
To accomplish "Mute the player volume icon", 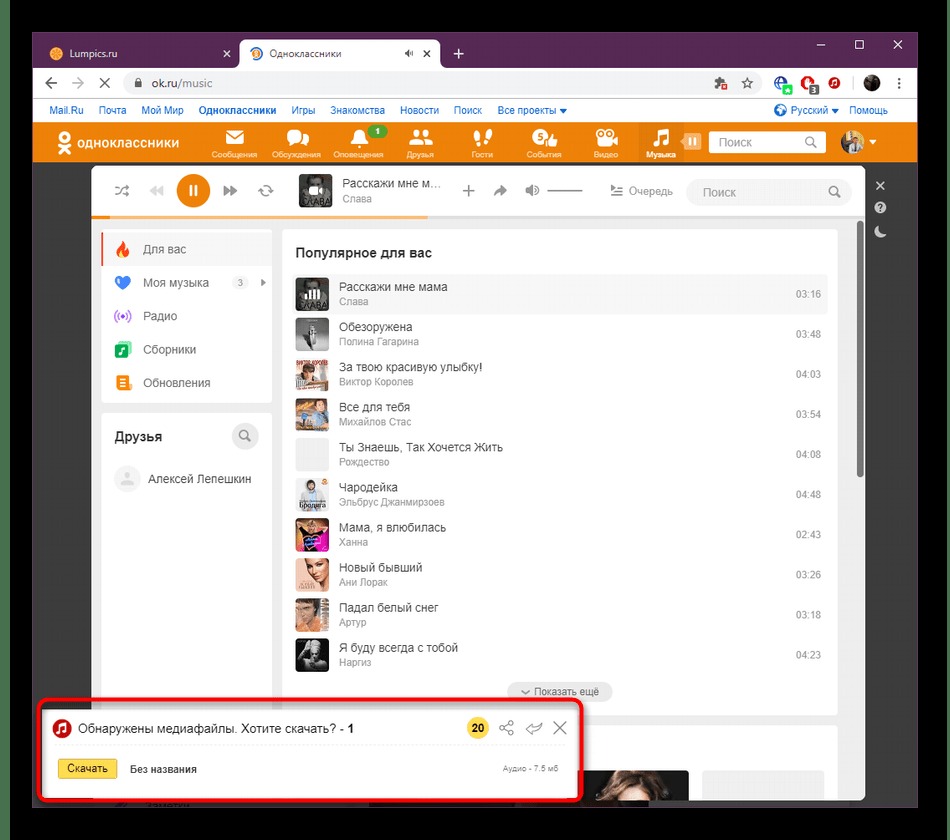I will (x=532, y=191).
